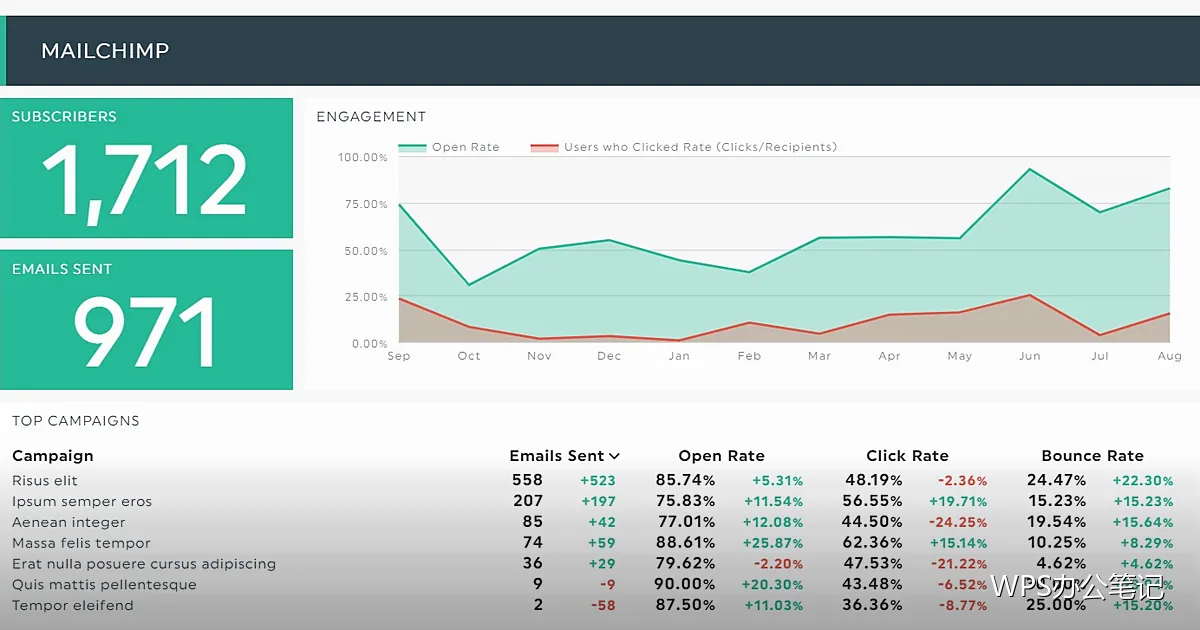
Task: Click the +19.71% click rate change
Action: click(958, 502)
